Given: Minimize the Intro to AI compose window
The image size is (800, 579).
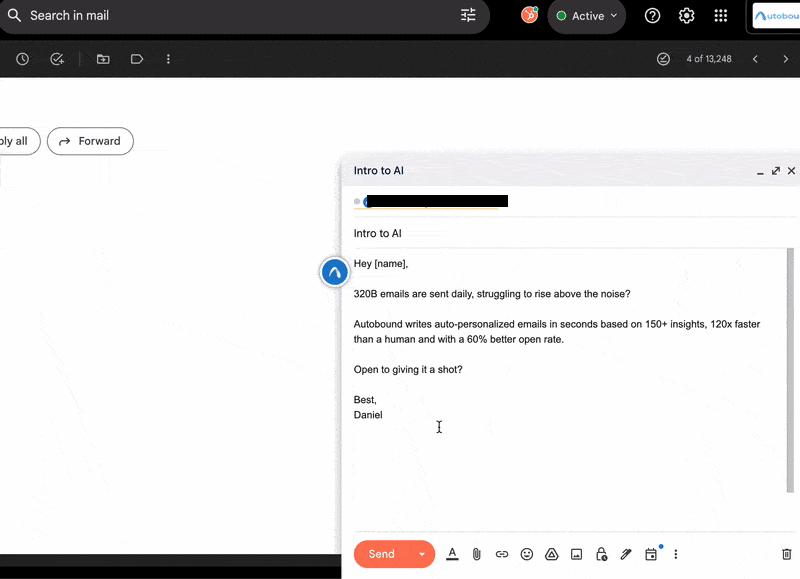Looking at the screenshot, I should [x=760, y=171].
